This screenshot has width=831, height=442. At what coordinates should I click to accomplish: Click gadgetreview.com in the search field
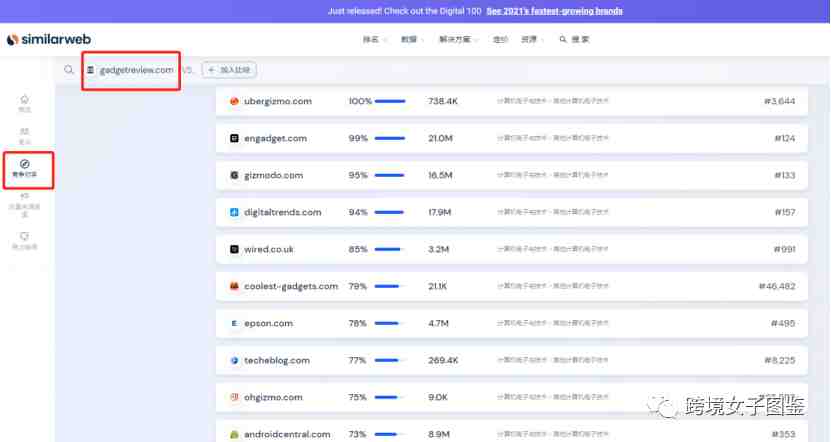(x=136, y=70)
